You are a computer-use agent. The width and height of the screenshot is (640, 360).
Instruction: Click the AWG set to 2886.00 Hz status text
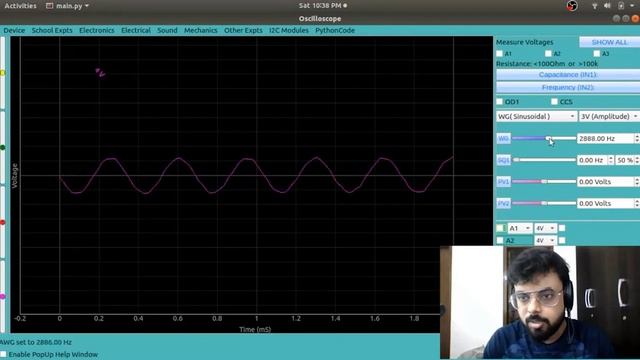36,342
